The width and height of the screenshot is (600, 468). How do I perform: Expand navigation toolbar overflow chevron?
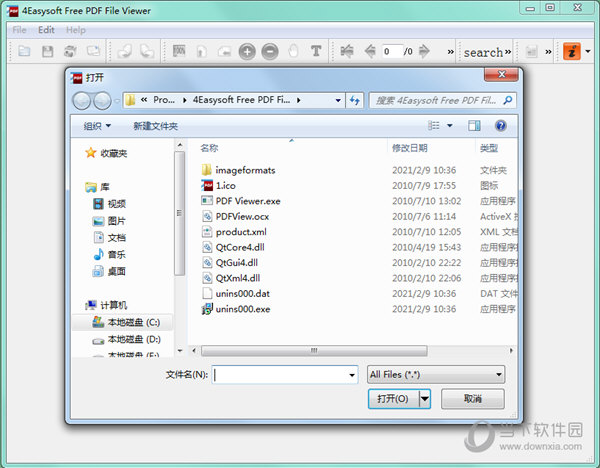click(x=451, y=51)
